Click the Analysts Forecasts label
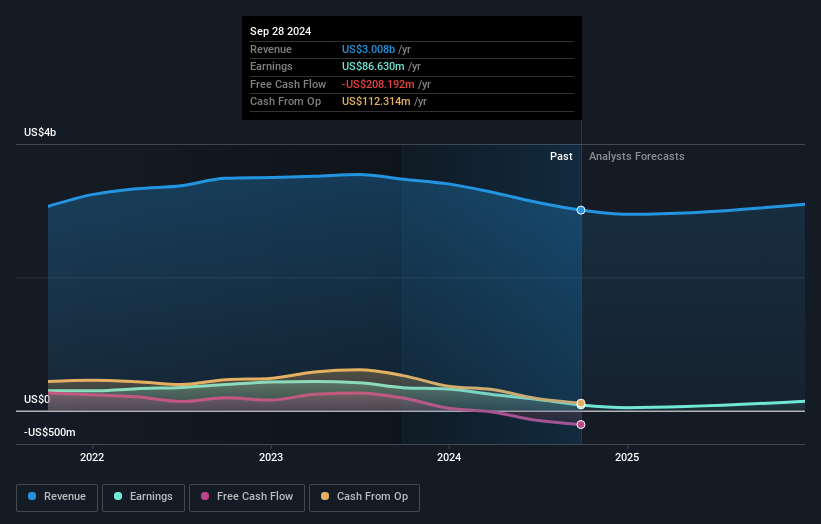The image size is (821, 524). [636, 156]
